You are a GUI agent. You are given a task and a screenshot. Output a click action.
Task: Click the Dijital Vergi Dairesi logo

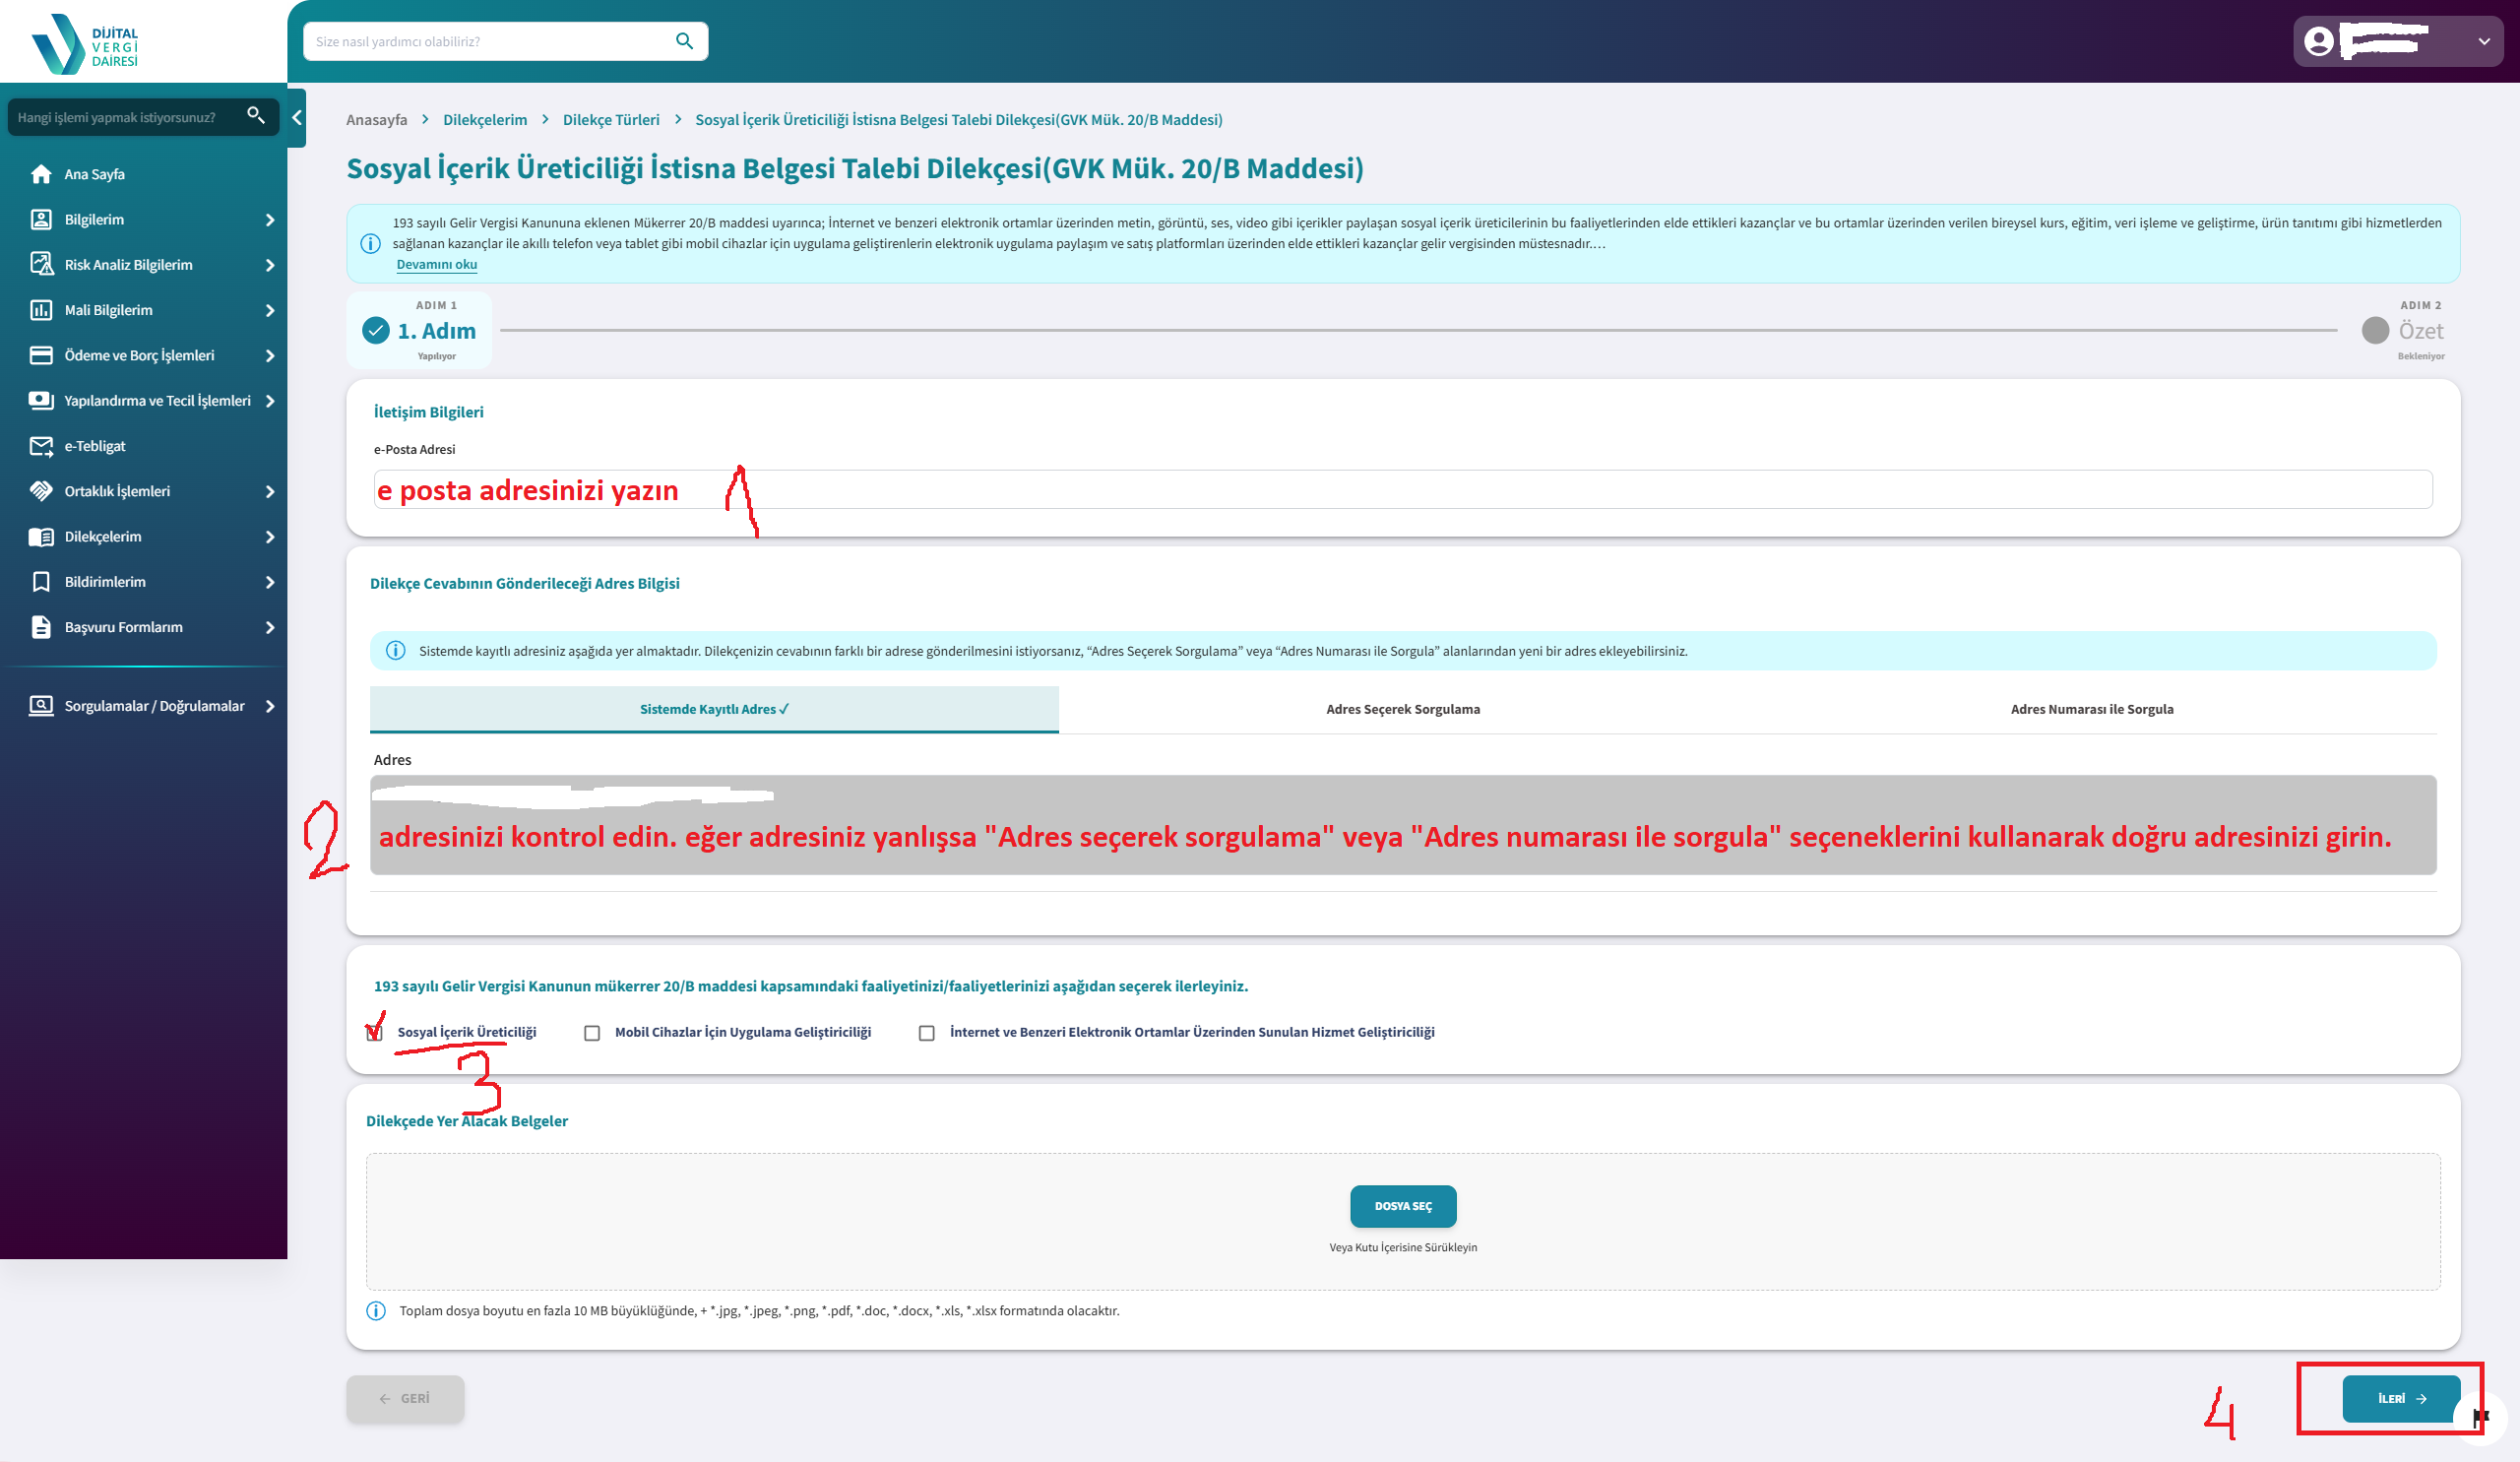click(x=85, y=44)
